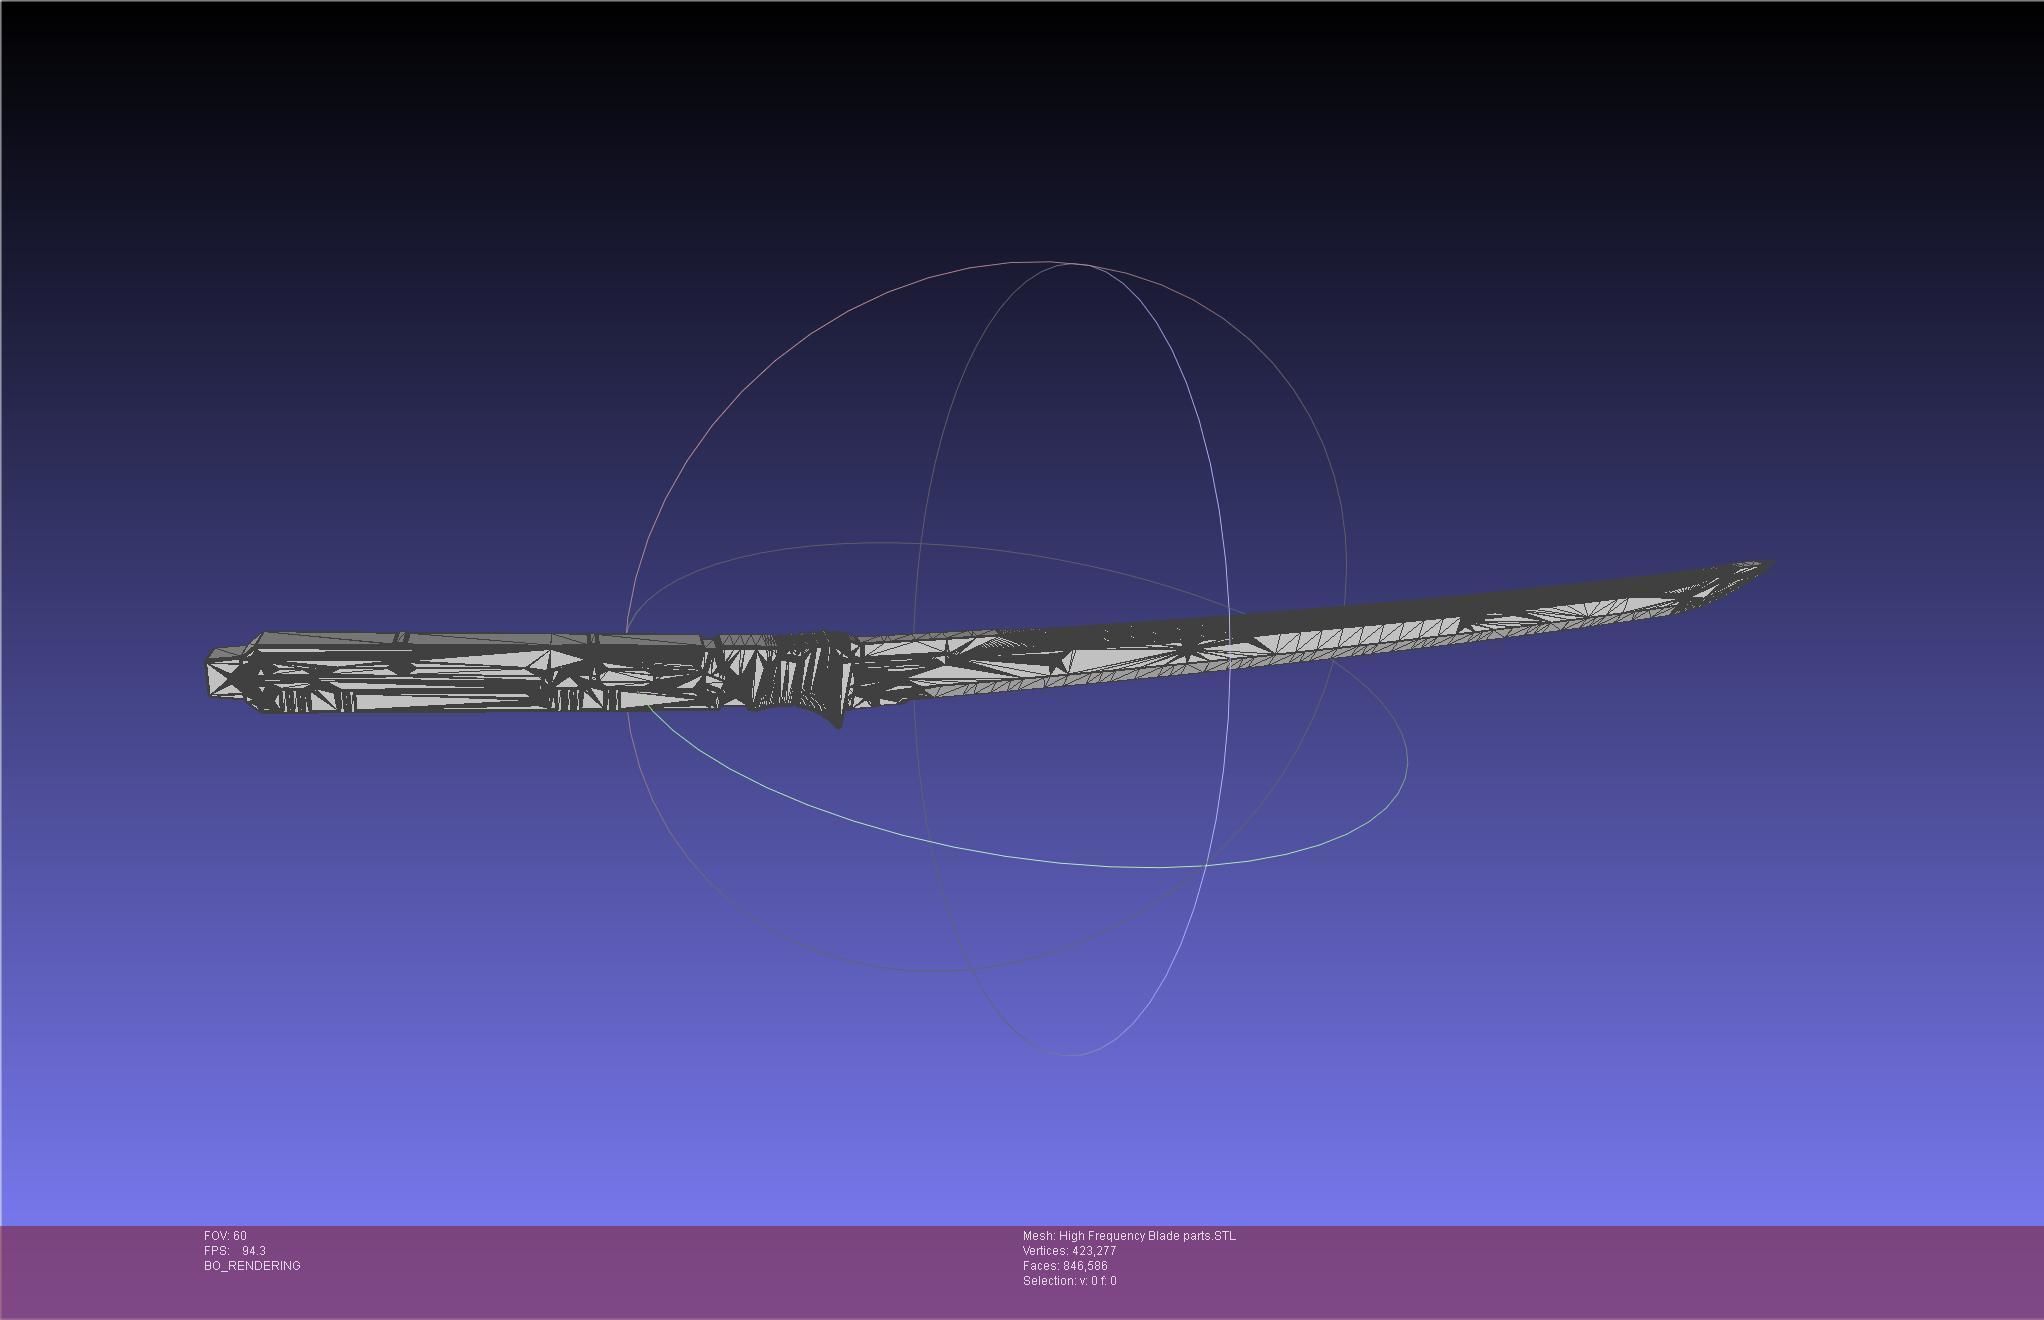Click the BO_RENDERING status text
The width and height of the screenshot is (2044, 1320).
[252, 1266]
